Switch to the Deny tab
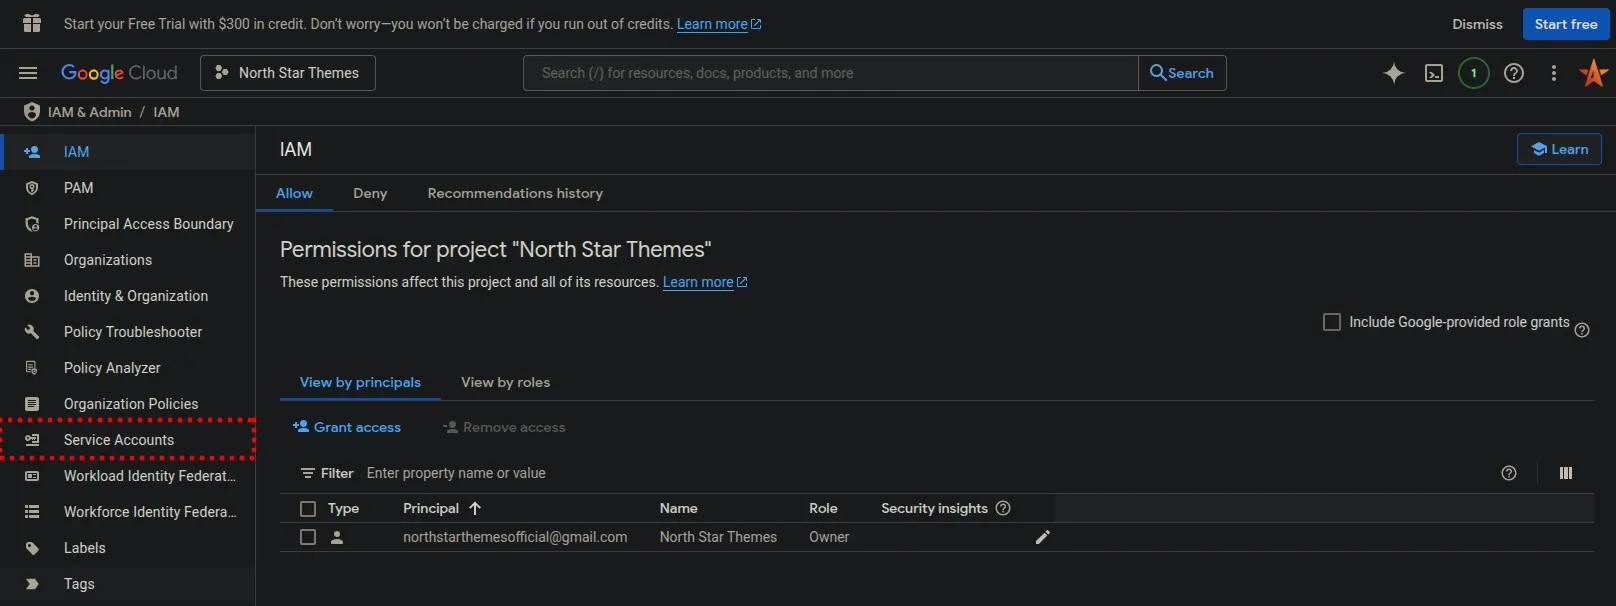The height and width of the screenshot is (606, 1616). (370, 193)
